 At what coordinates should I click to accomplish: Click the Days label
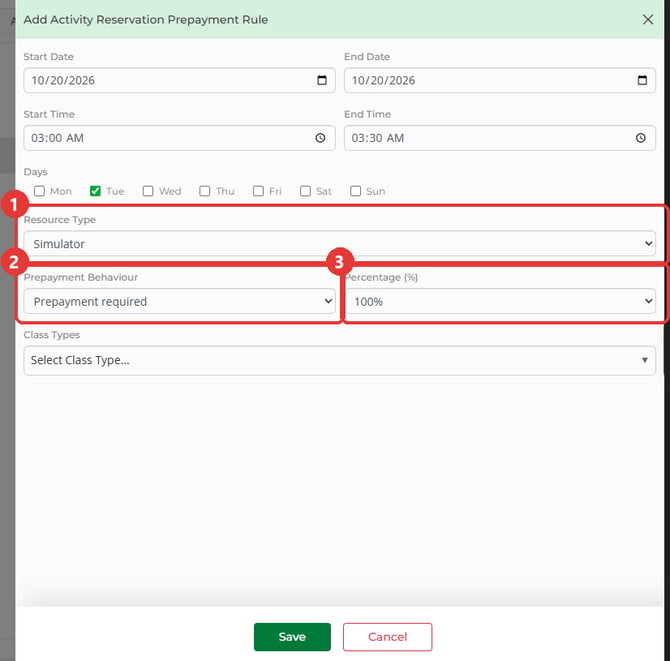[35, 172]
